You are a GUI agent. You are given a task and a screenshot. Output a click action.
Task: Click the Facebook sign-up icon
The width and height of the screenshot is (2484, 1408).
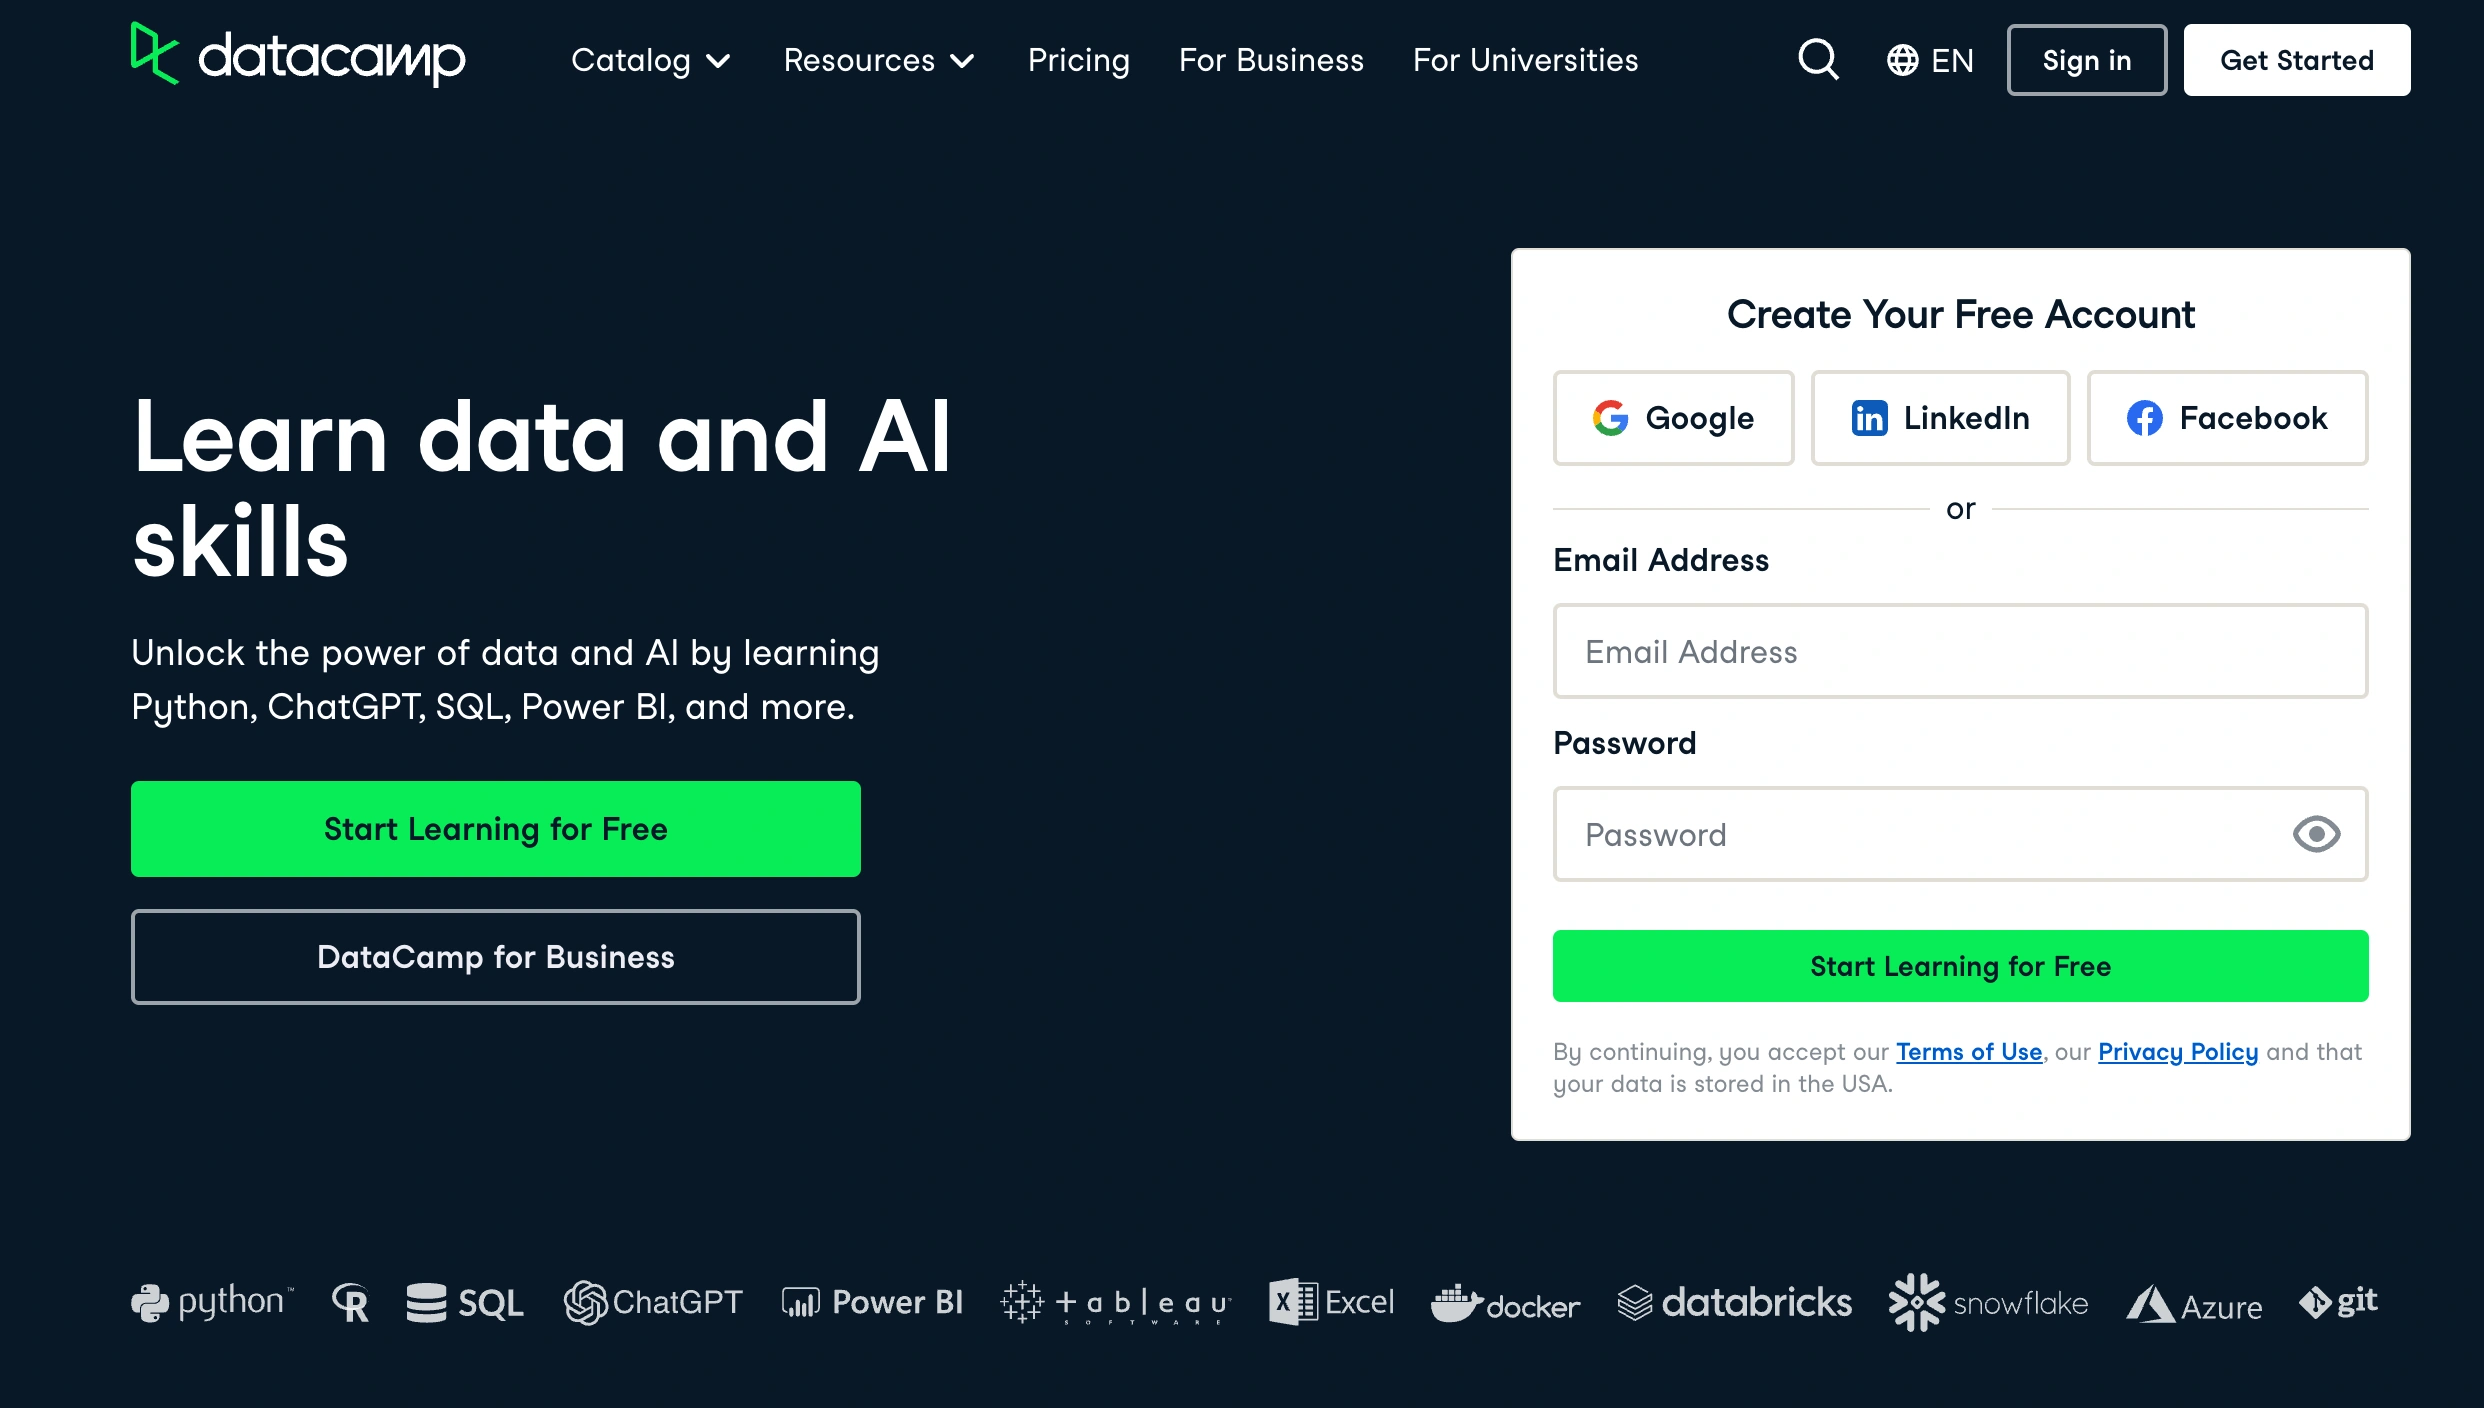[2225, 416]
